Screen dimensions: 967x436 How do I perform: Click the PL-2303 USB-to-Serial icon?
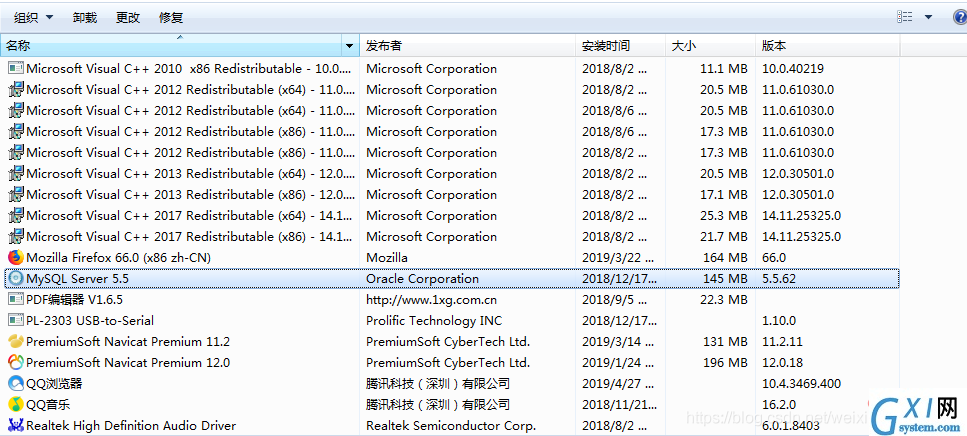click(x=15, y=320)
